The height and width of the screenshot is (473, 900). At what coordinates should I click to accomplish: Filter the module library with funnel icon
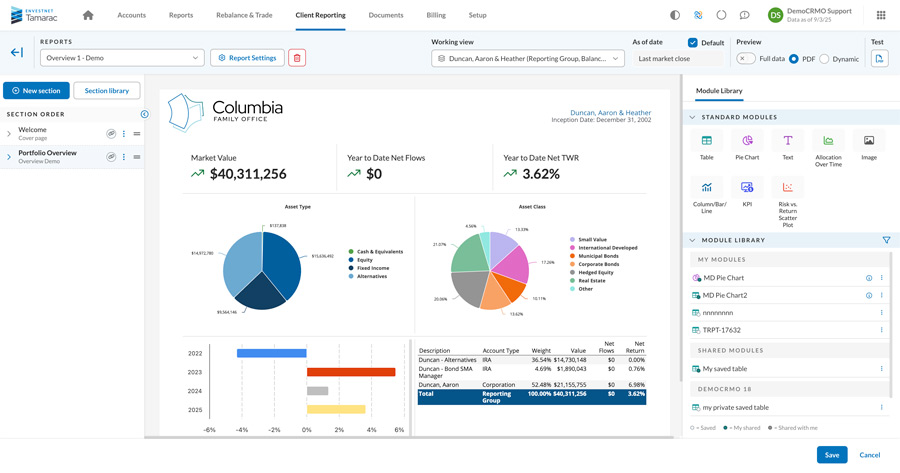pyautogui.click(x=886, y=240)
